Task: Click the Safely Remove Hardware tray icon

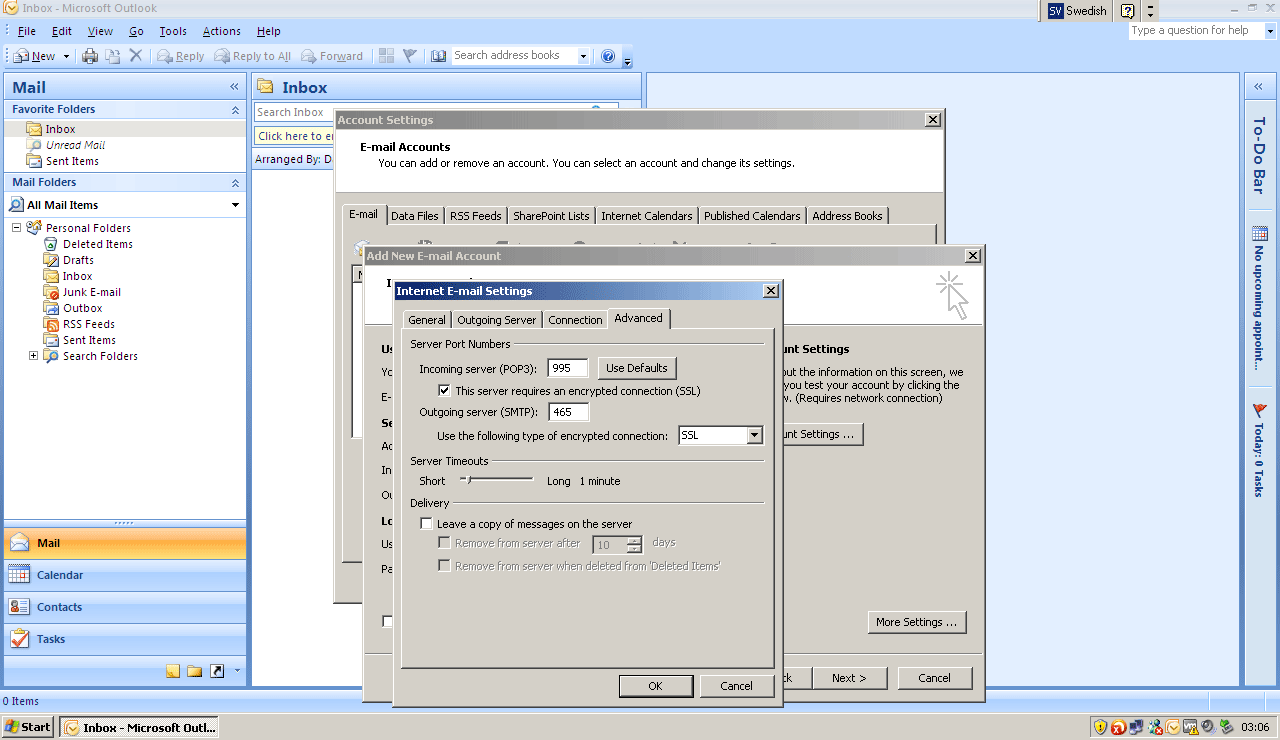Action: [1226, 728]
